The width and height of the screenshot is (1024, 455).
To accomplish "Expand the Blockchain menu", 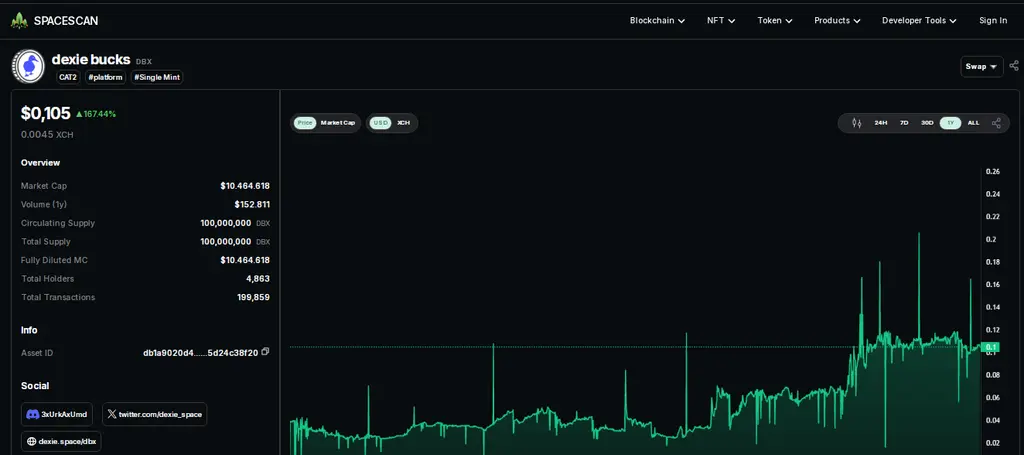I will [x=657, y=21].
